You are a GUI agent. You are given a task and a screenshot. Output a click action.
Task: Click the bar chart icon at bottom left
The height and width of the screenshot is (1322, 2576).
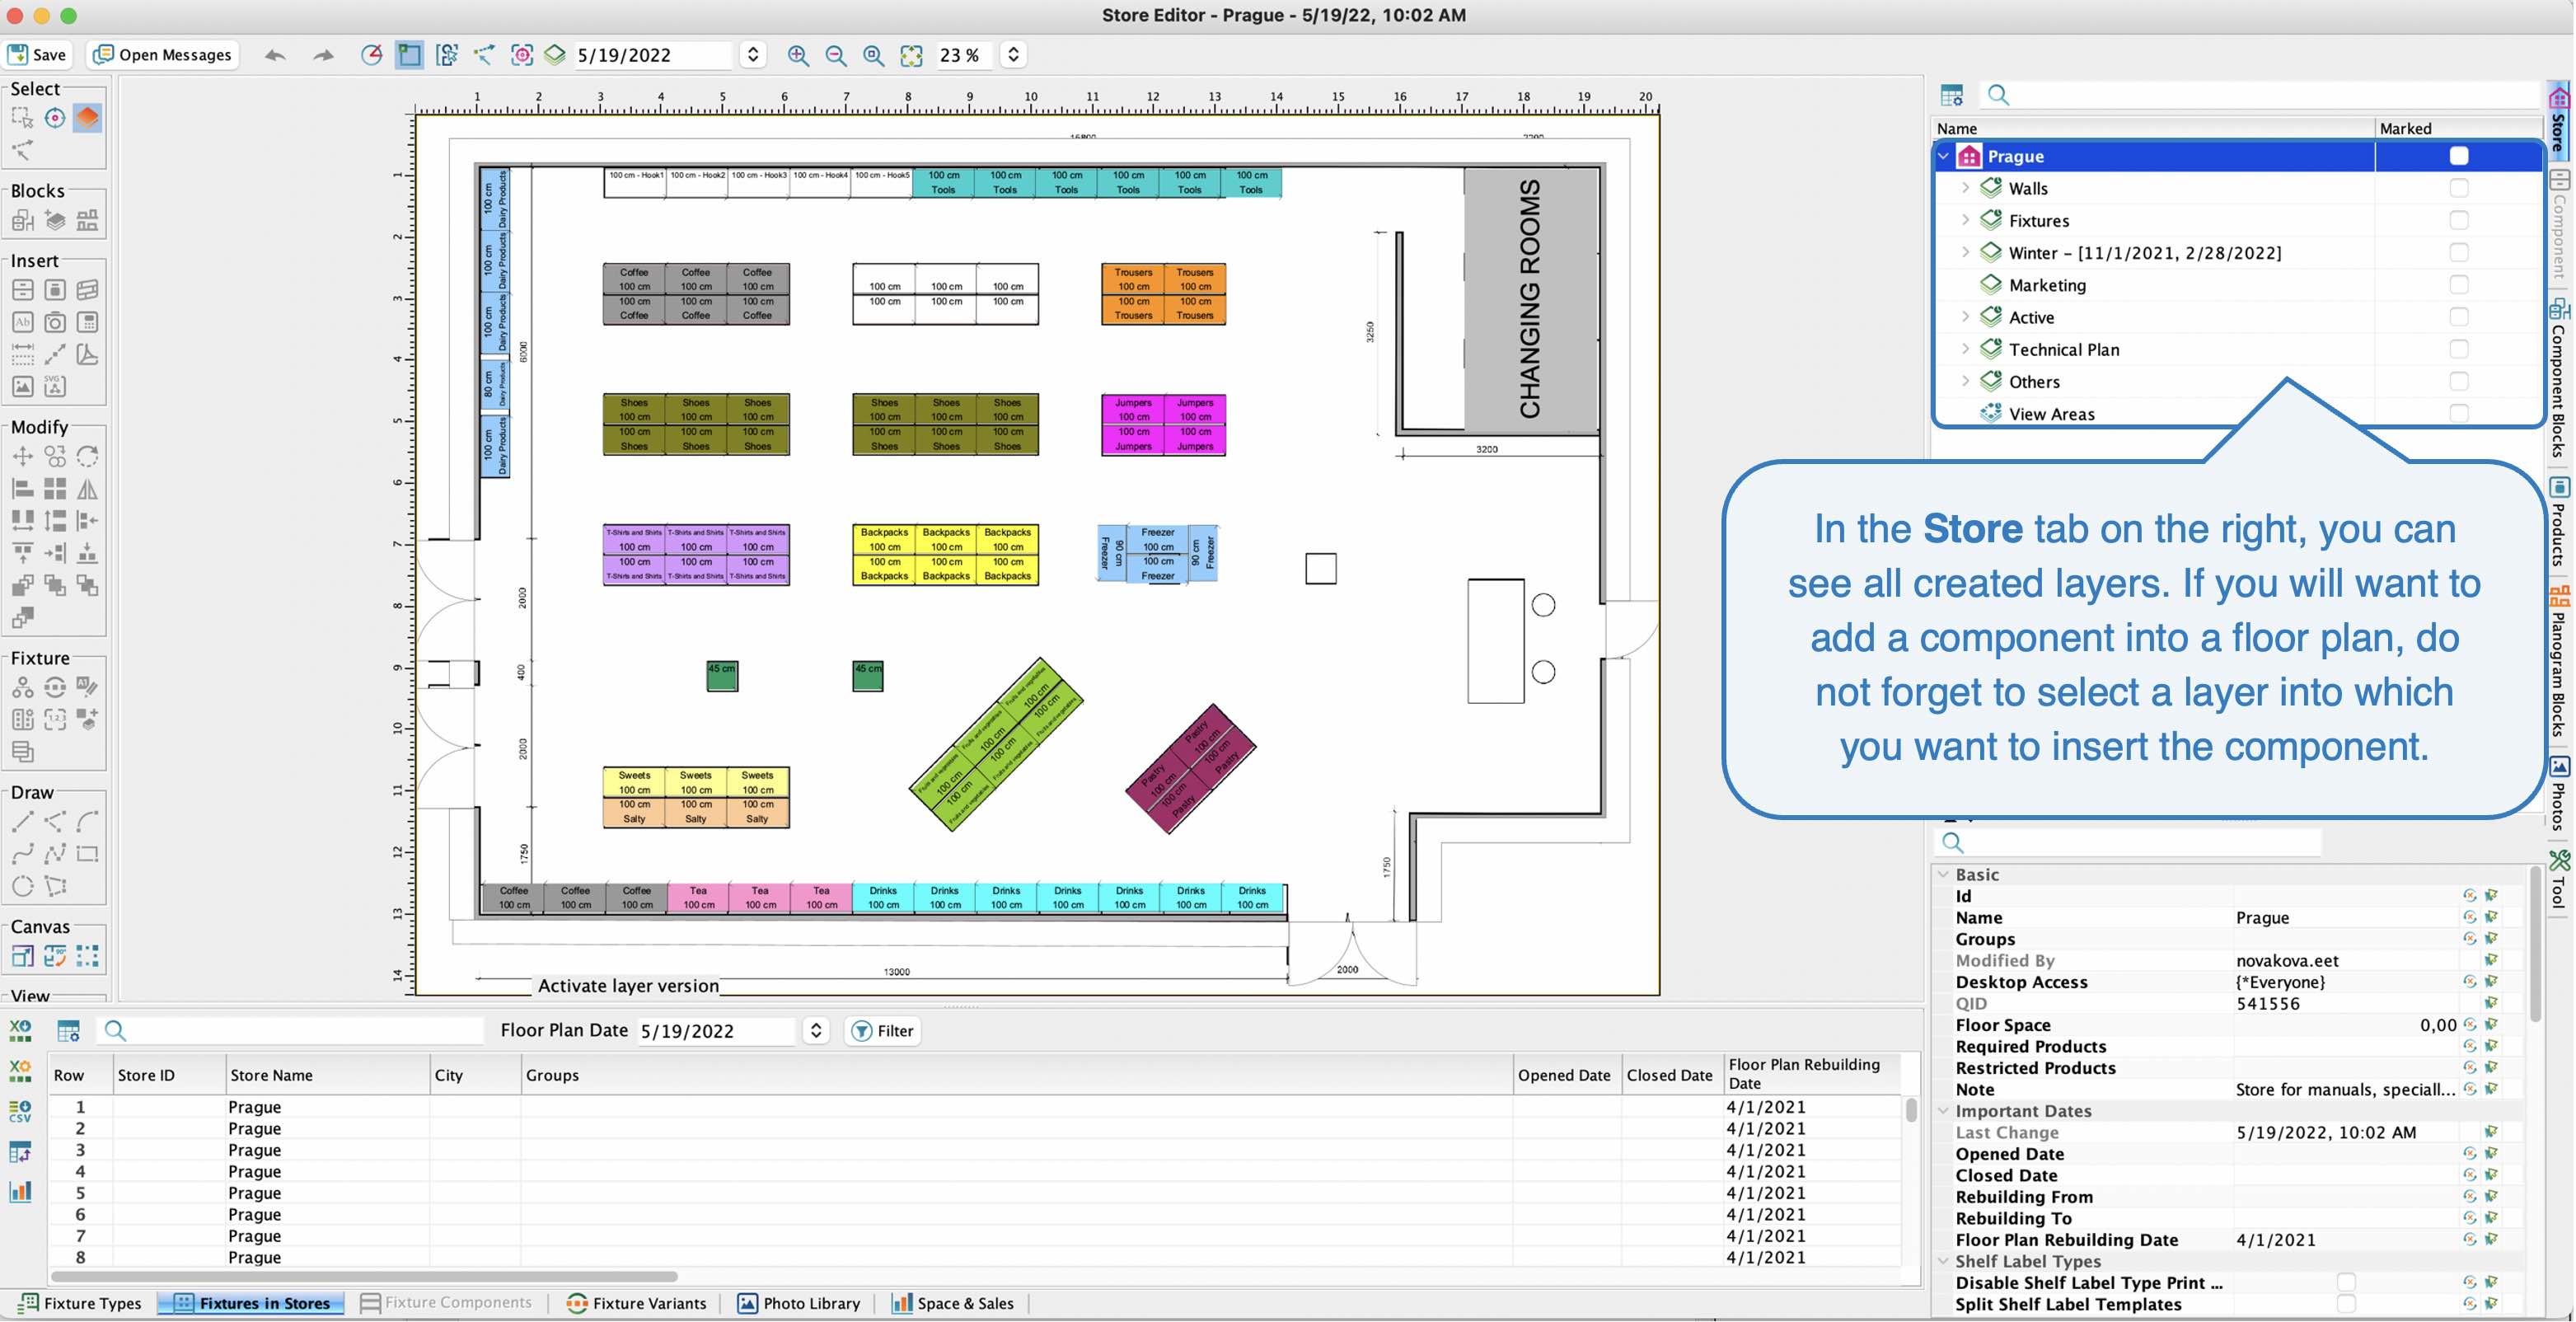click(x=20, y=1191)
